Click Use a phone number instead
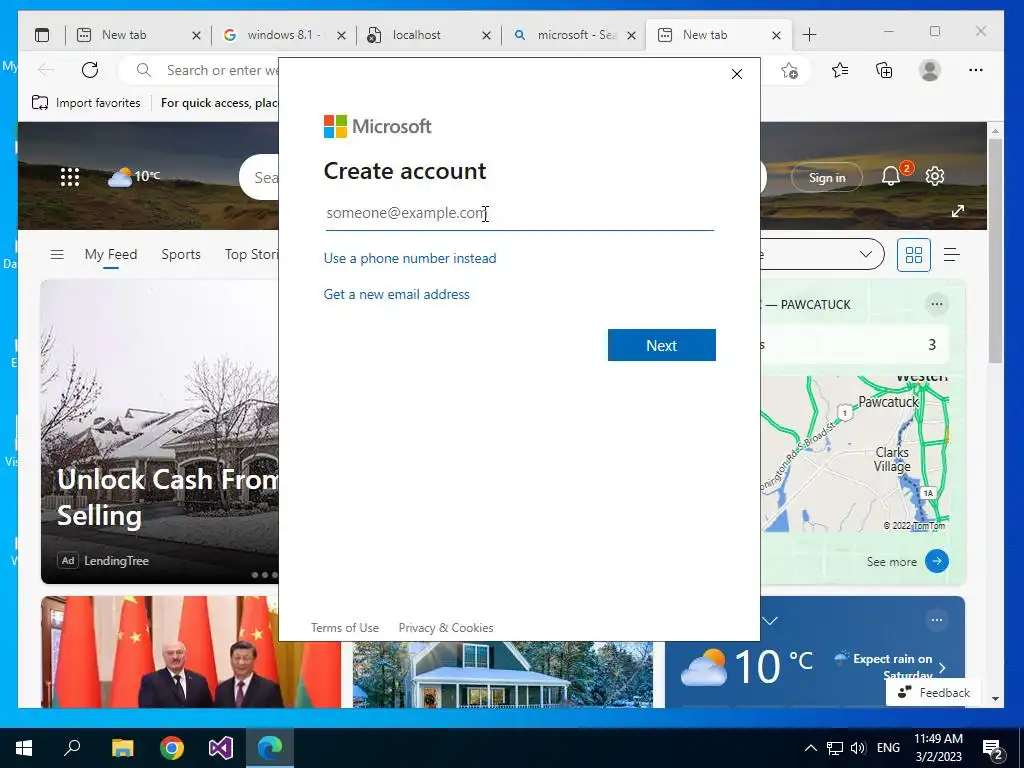 (410, 258)
